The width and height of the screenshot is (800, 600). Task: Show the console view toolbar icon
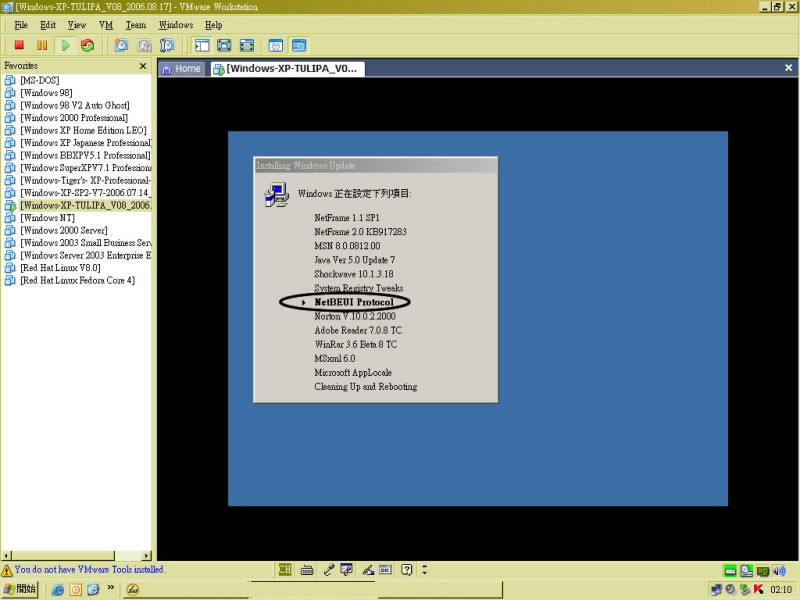tap(298, 45)
